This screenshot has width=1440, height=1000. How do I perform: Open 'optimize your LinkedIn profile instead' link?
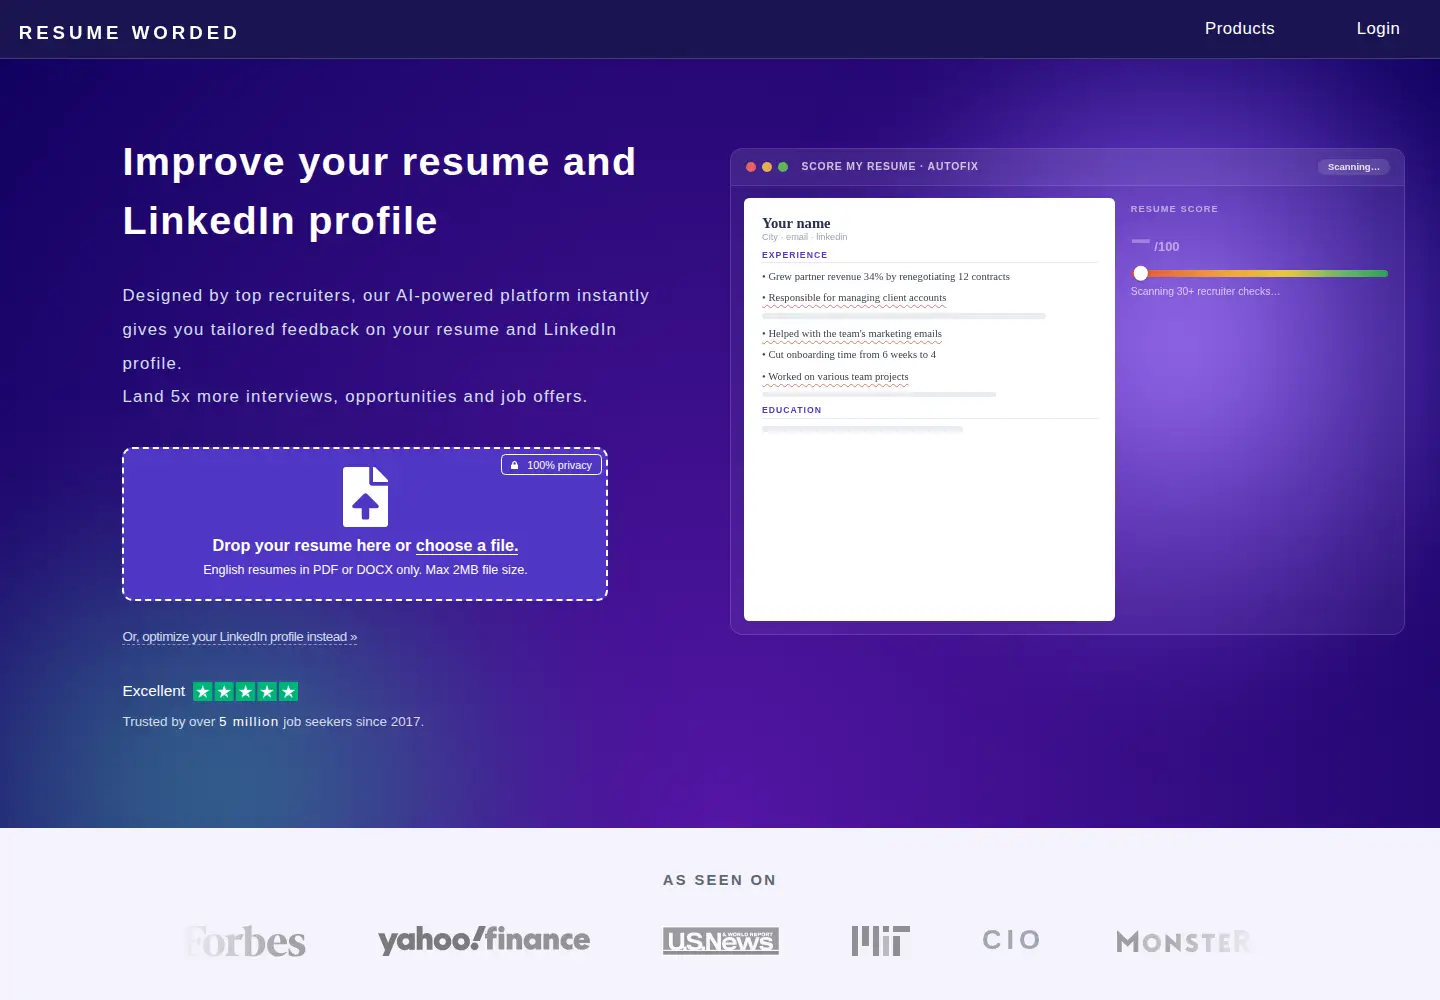240,637
